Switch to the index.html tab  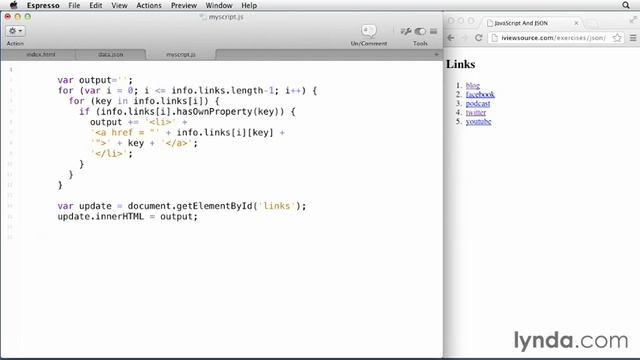(x=40, y=54)
